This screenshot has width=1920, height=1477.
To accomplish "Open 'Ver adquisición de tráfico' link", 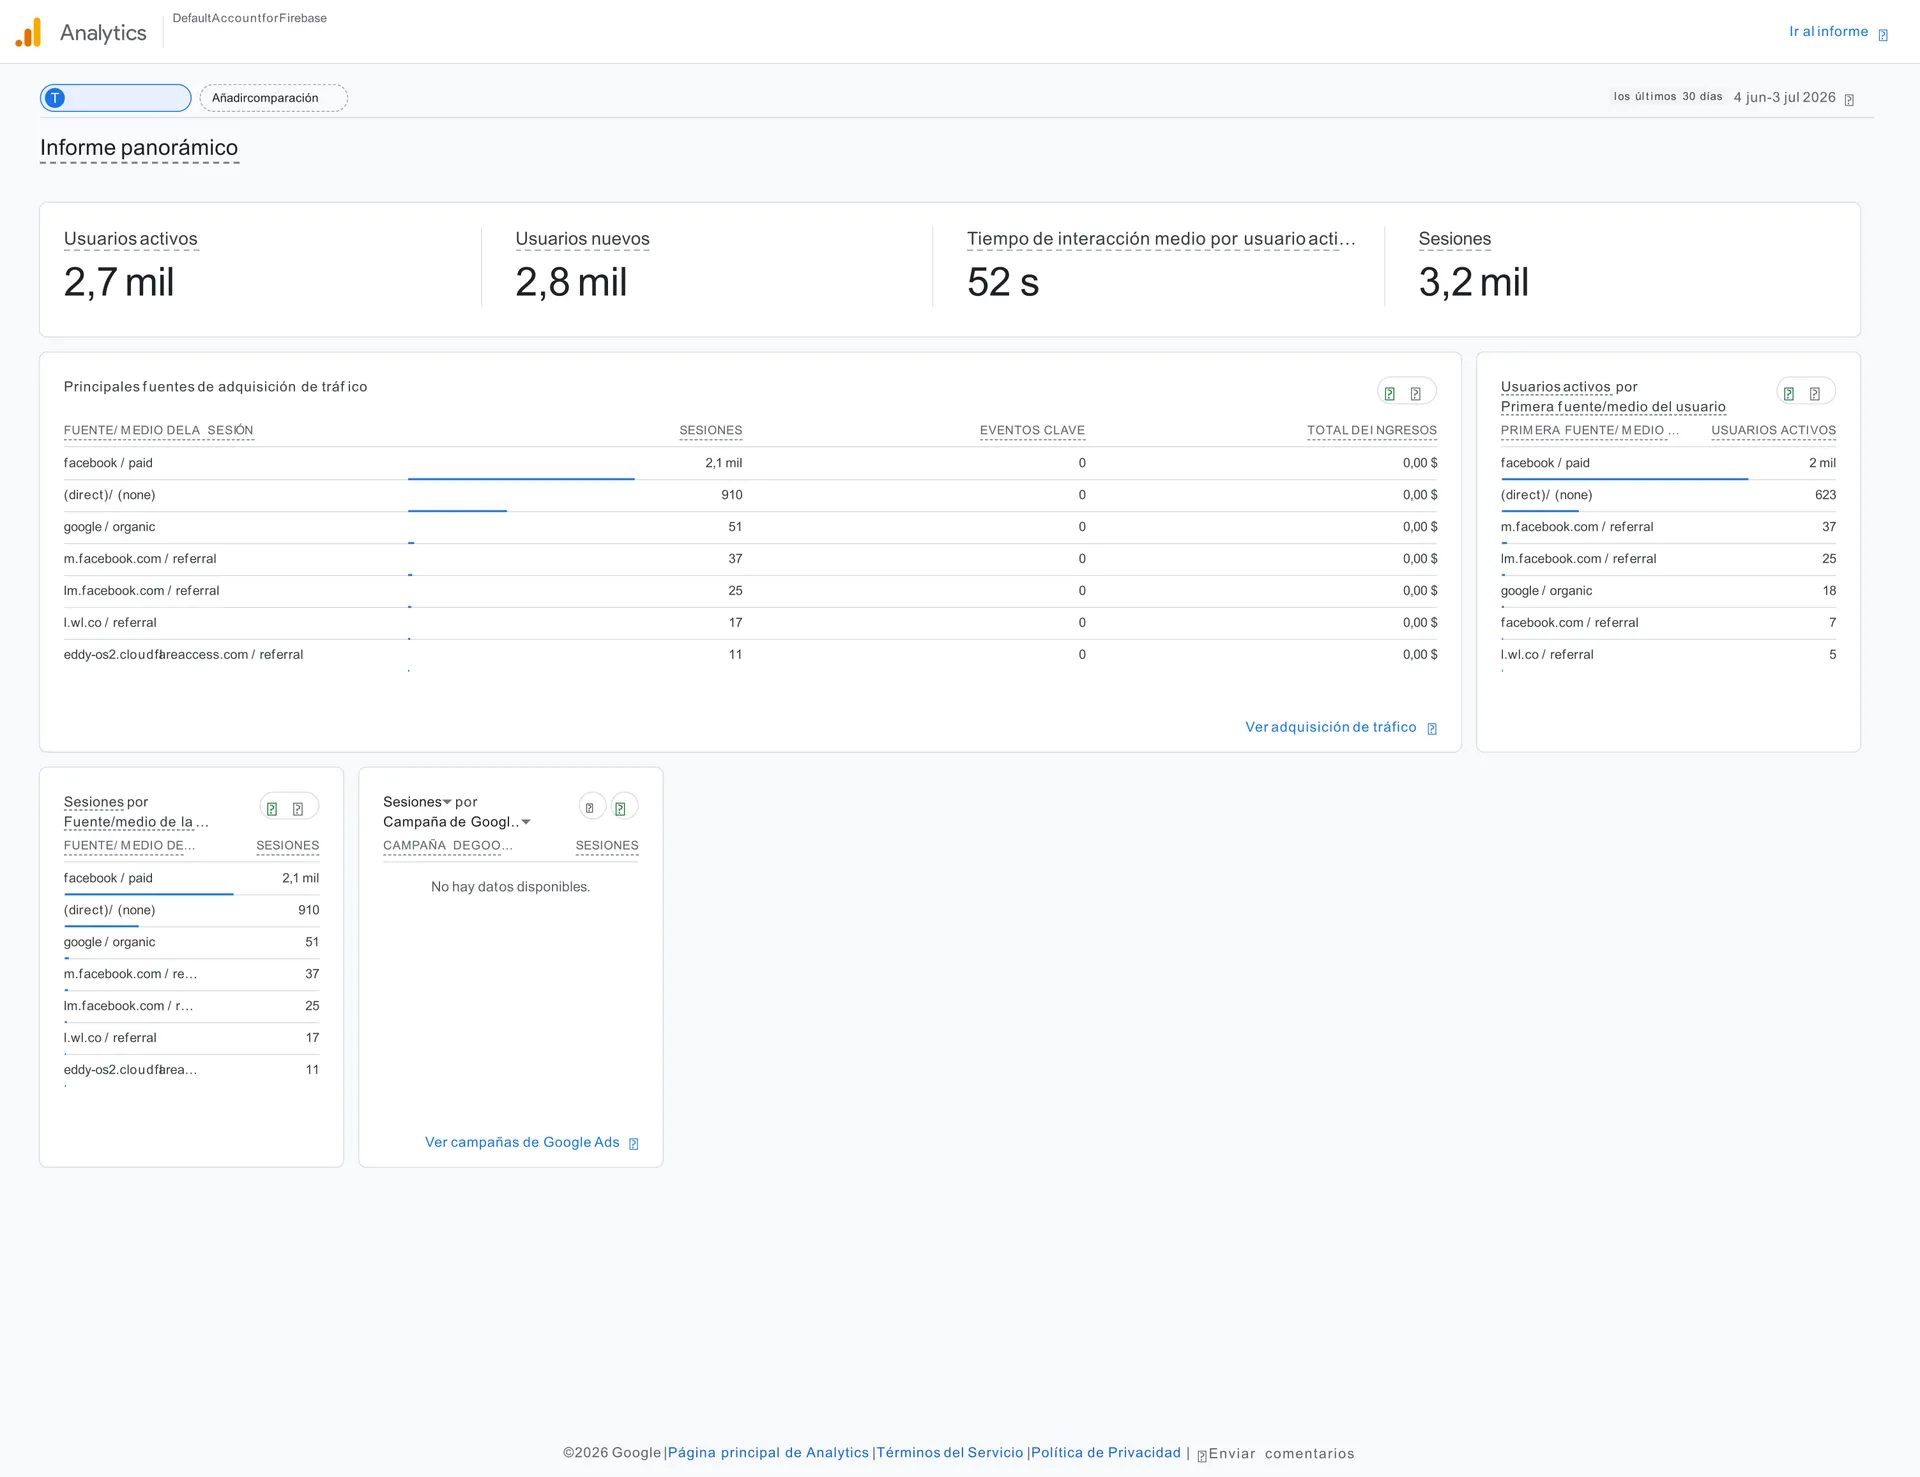I will click(x=1330, y=727).
